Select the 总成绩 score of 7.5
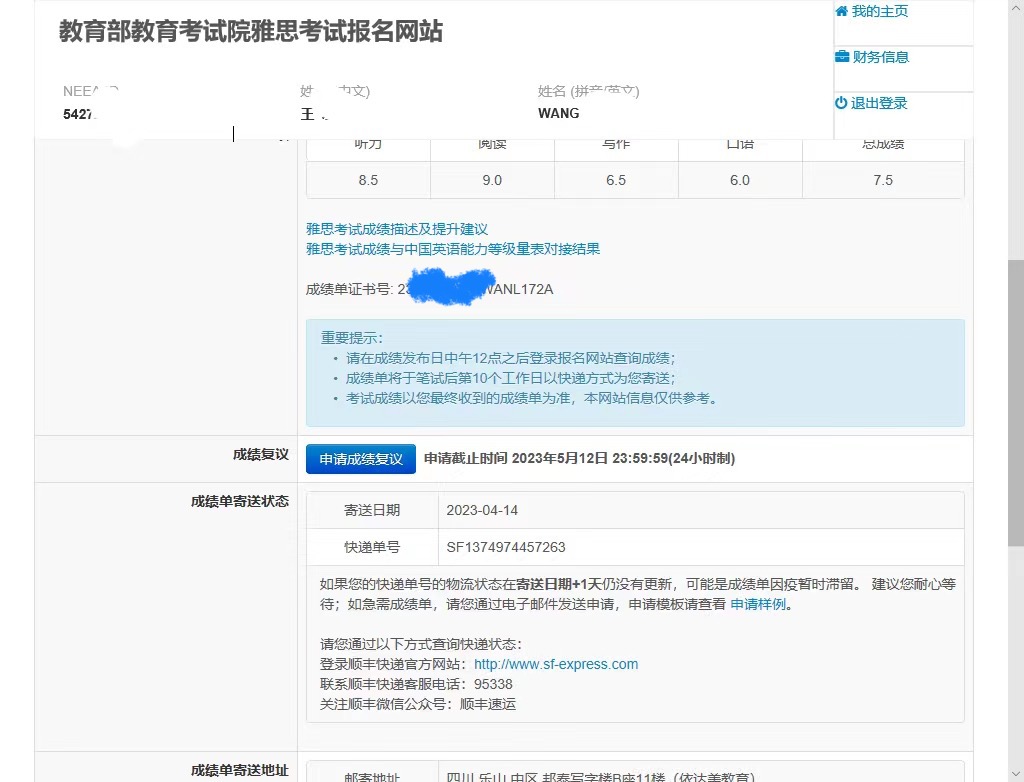This screenshot has width=1024, height=782. click(x=882, y=180)
